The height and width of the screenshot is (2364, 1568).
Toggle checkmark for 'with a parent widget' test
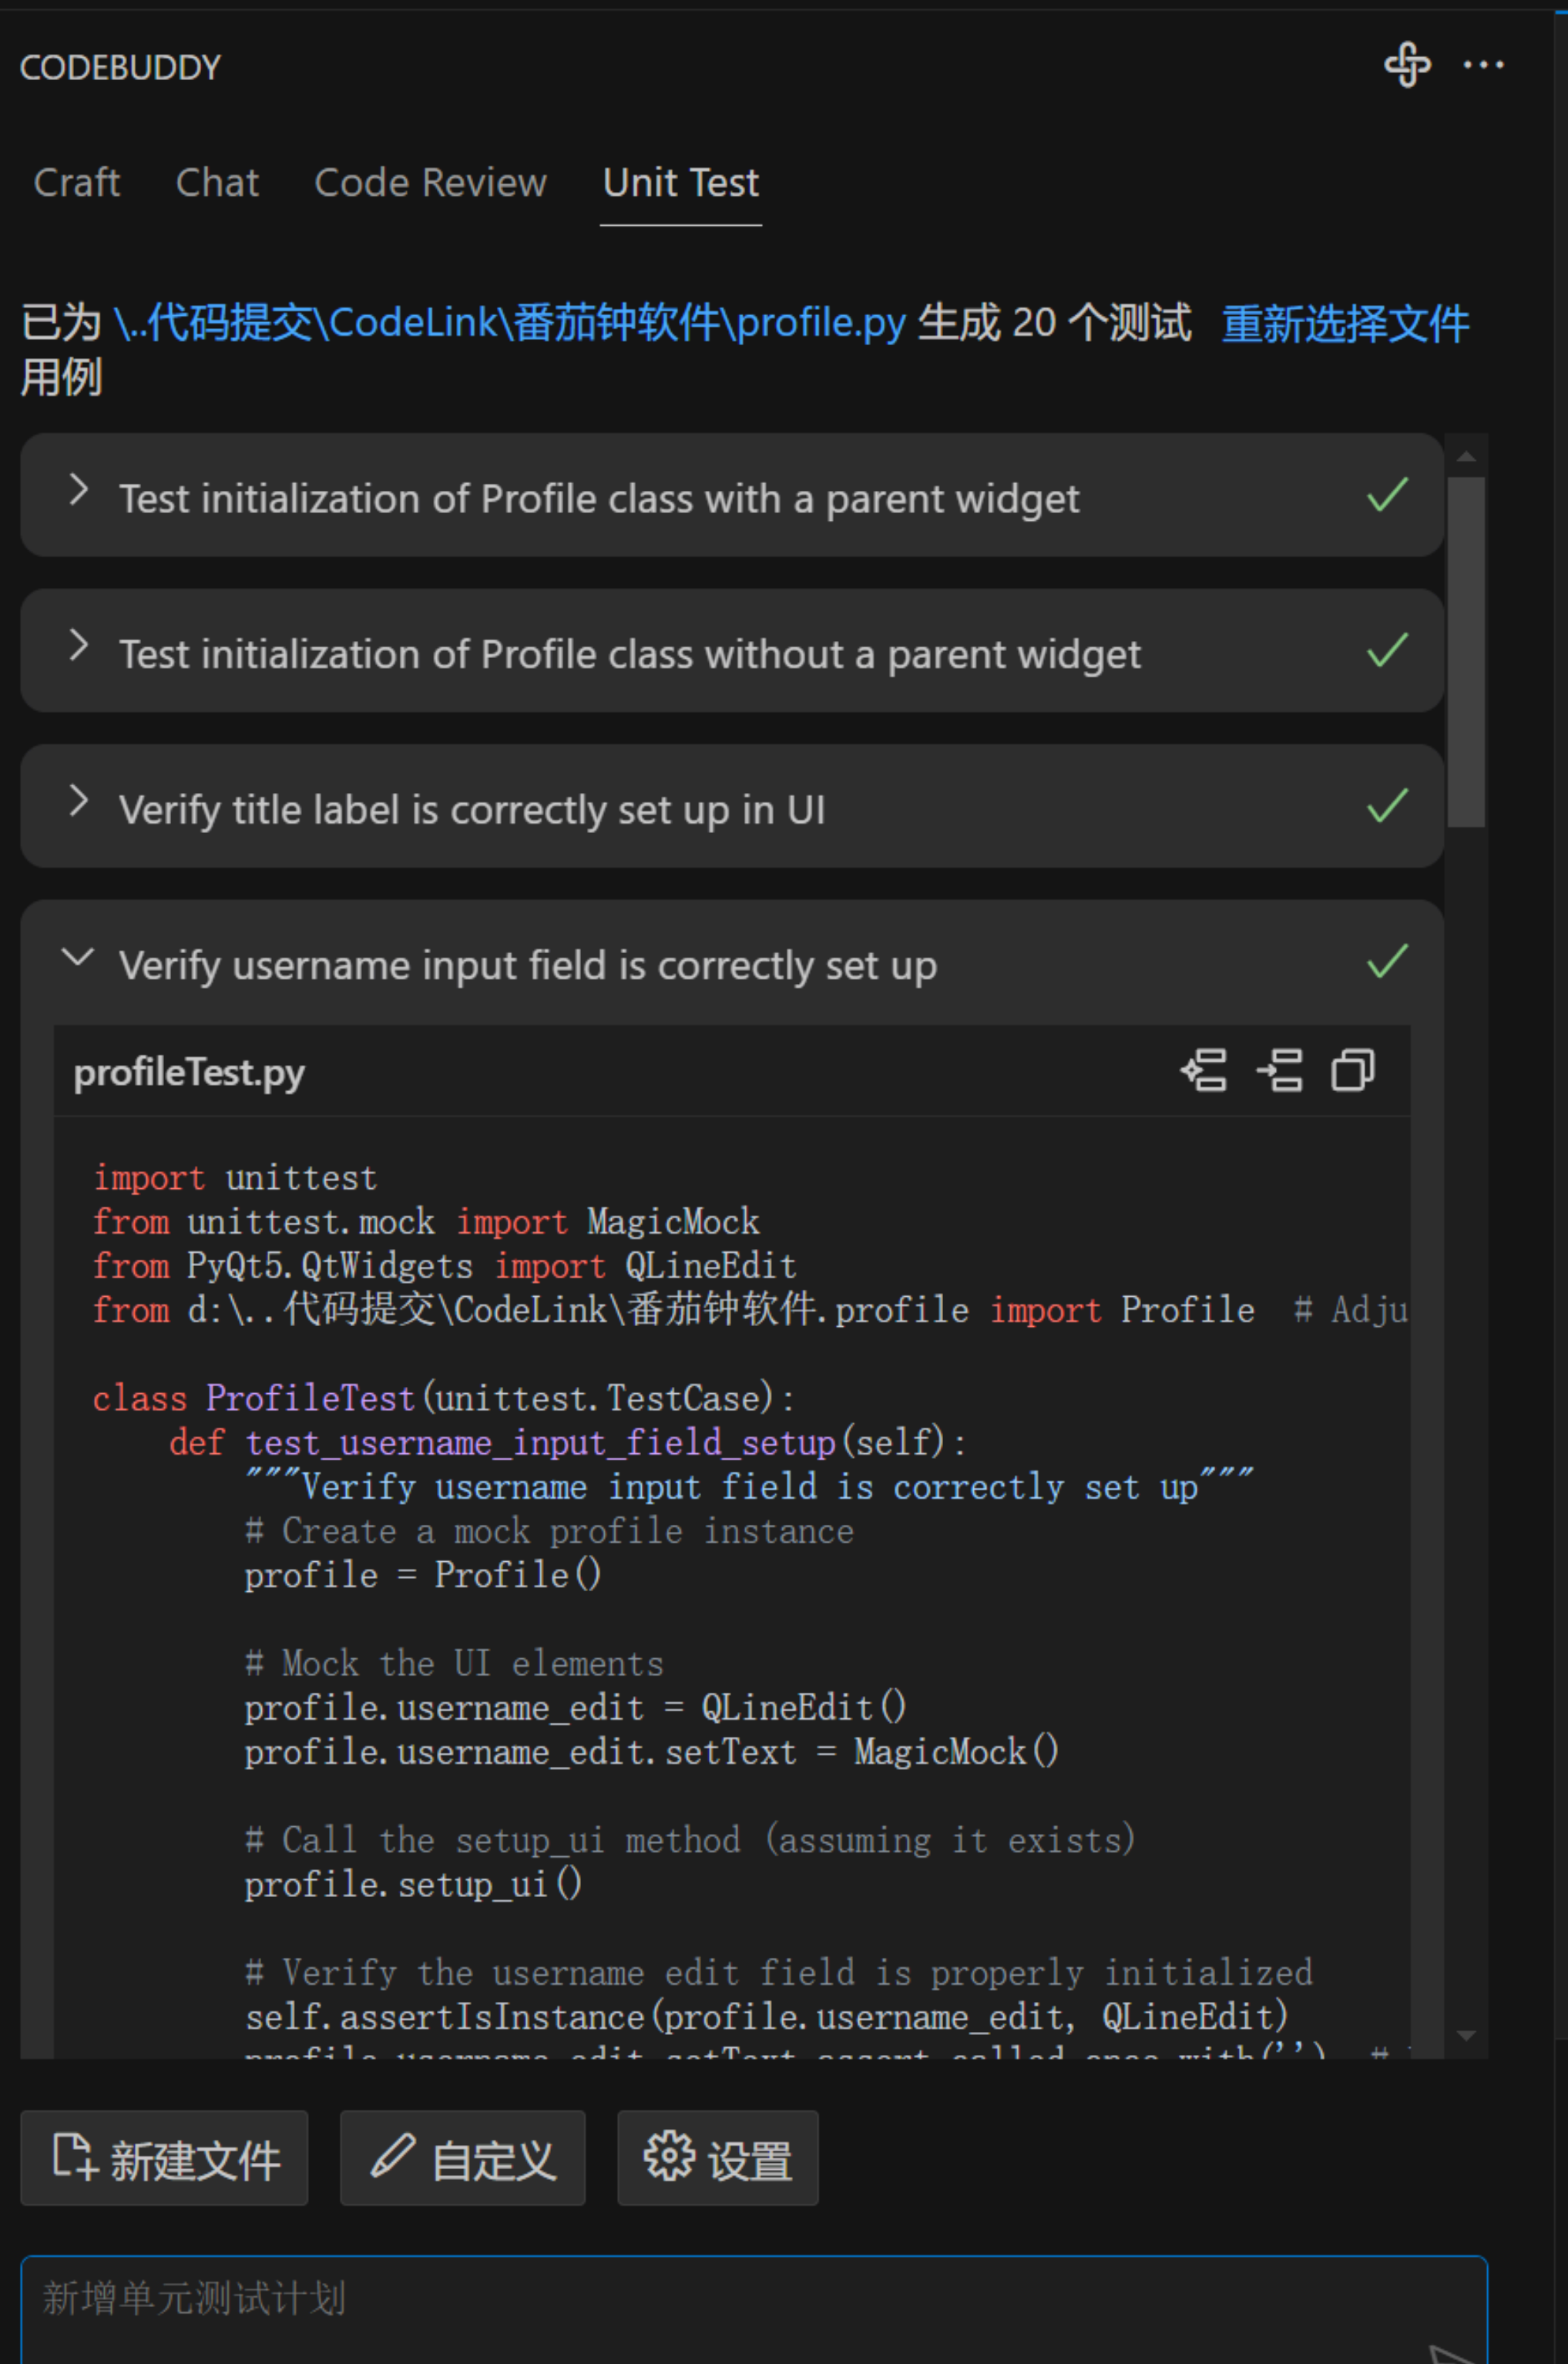(x=1387, y=495)
